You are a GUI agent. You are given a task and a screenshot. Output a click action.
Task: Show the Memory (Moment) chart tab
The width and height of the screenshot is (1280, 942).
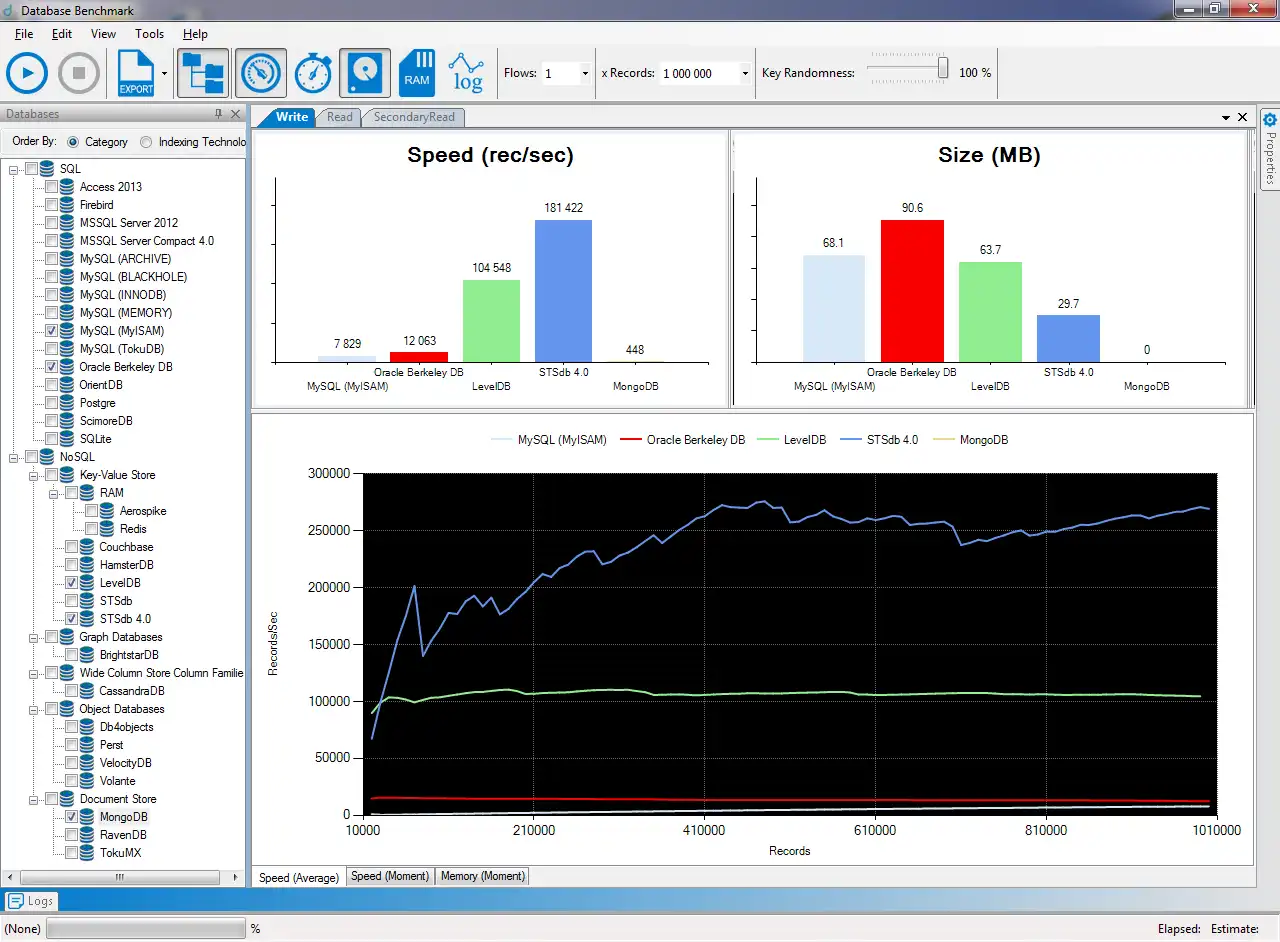[x=482, y=876]
